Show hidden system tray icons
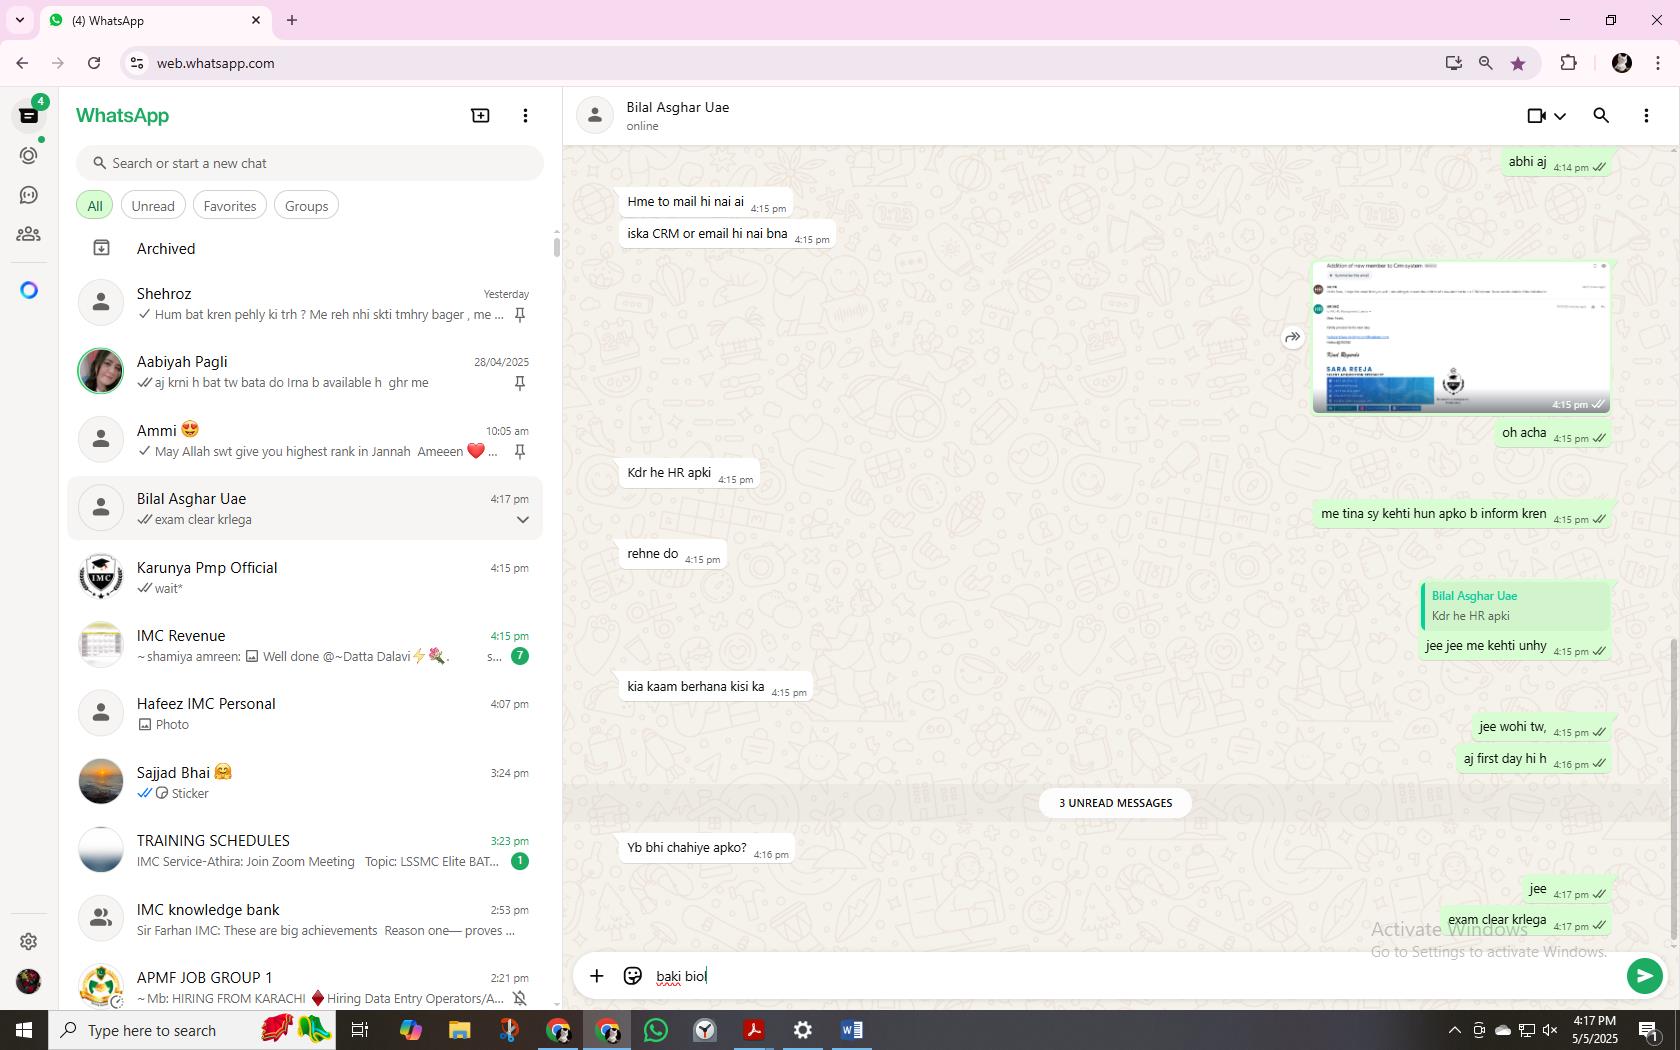 [x=1454, y=1030]
